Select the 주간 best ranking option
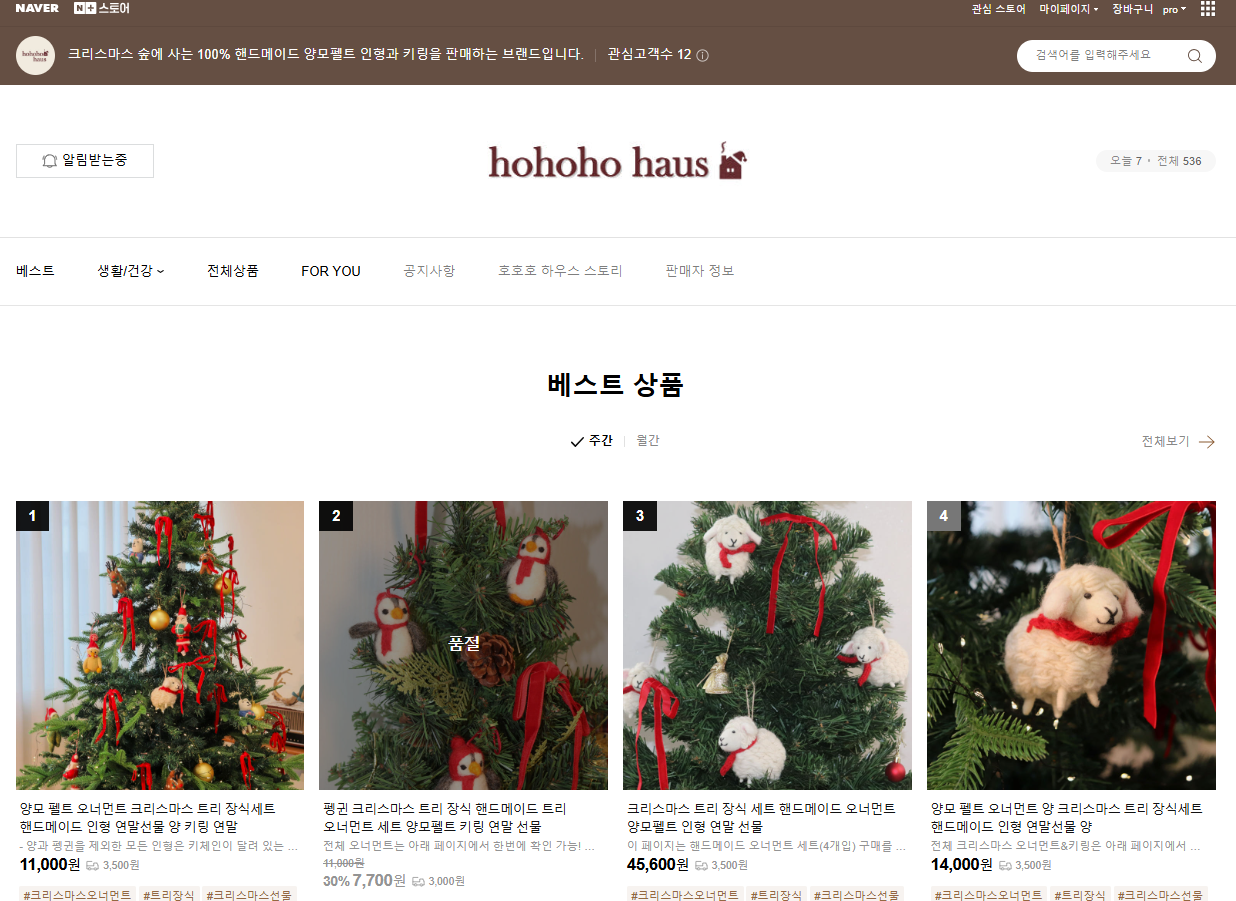 [591, 441]
